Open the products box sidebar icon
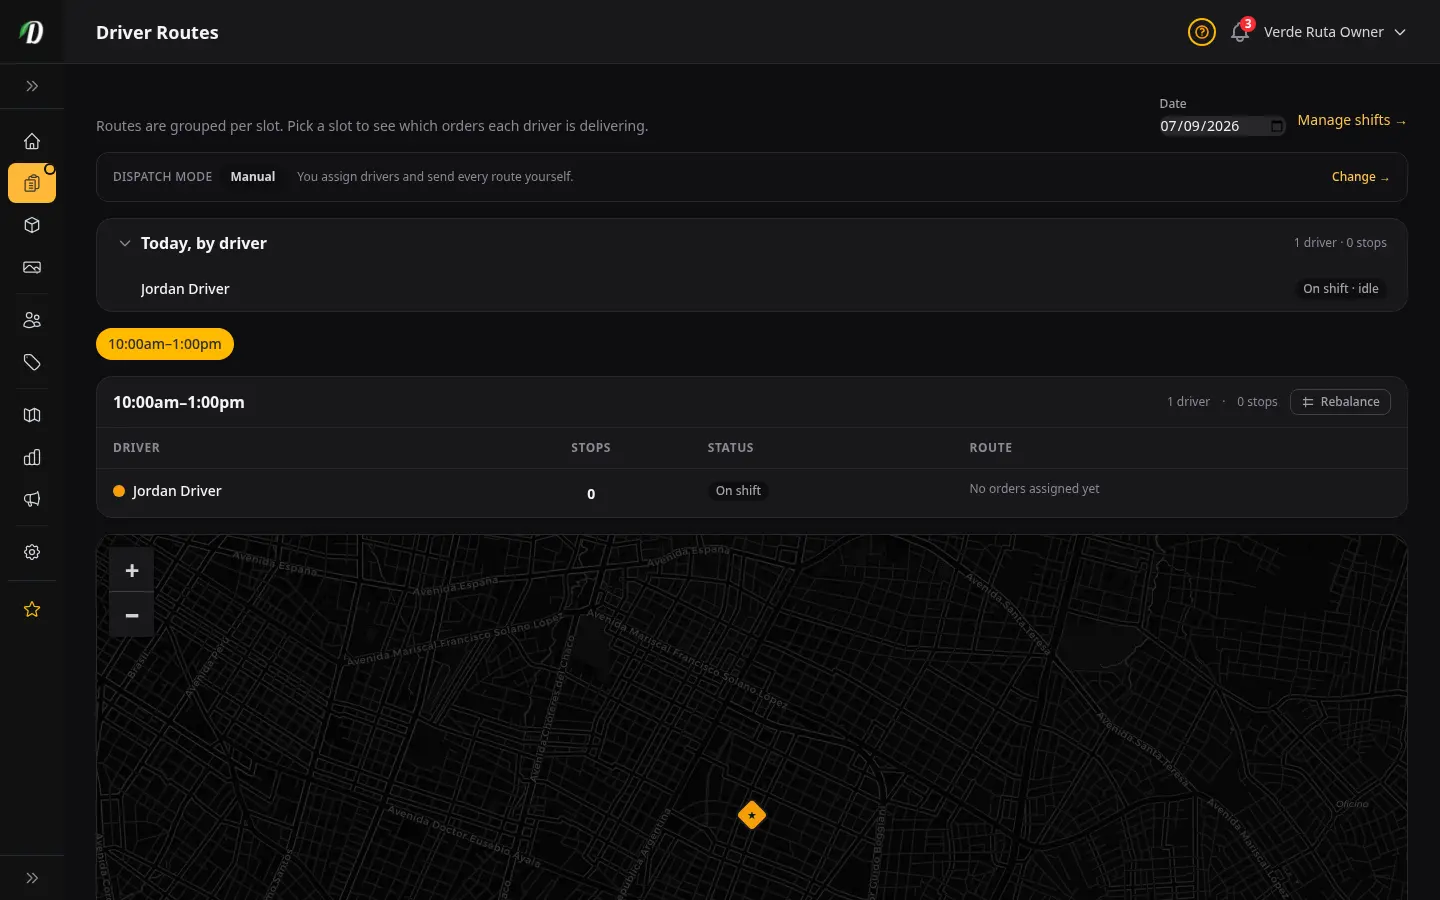This screenshot has height=900, width=1440. click(x=32, y=225)
